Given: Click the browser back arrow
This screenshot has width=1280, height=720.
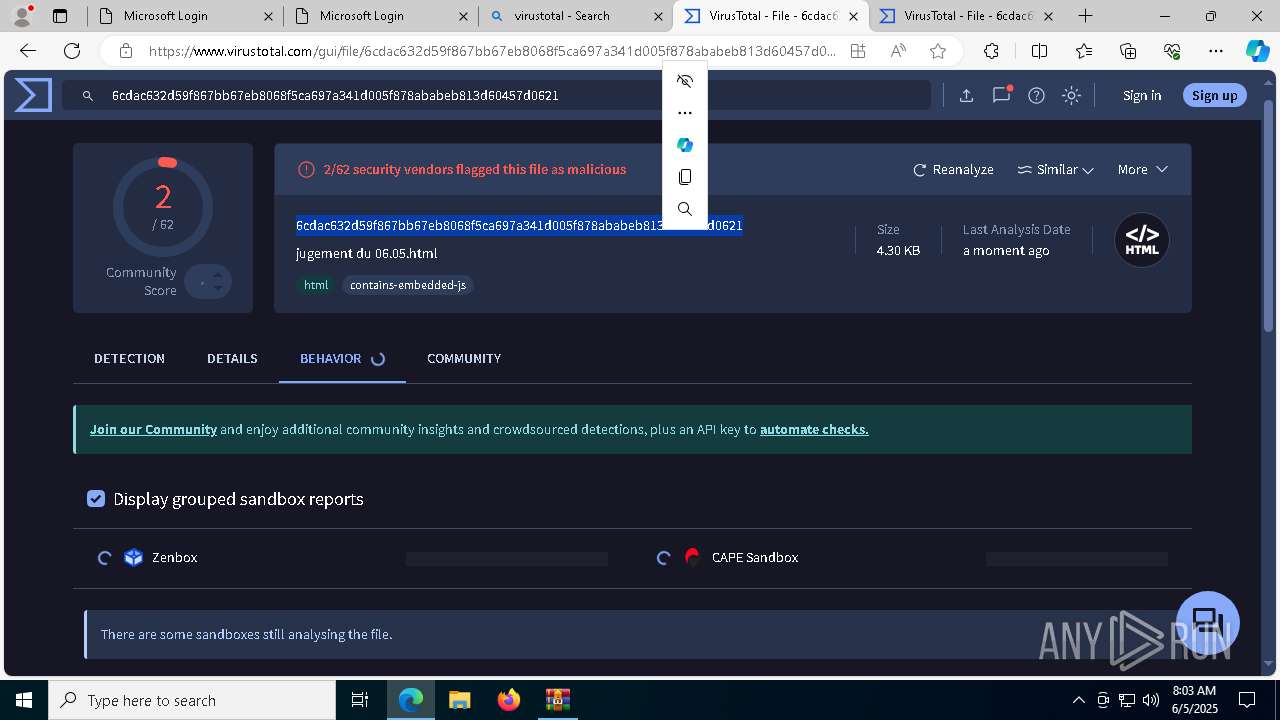Looking at the screenshot, I should pyautogui.click(x=28, y=51).
